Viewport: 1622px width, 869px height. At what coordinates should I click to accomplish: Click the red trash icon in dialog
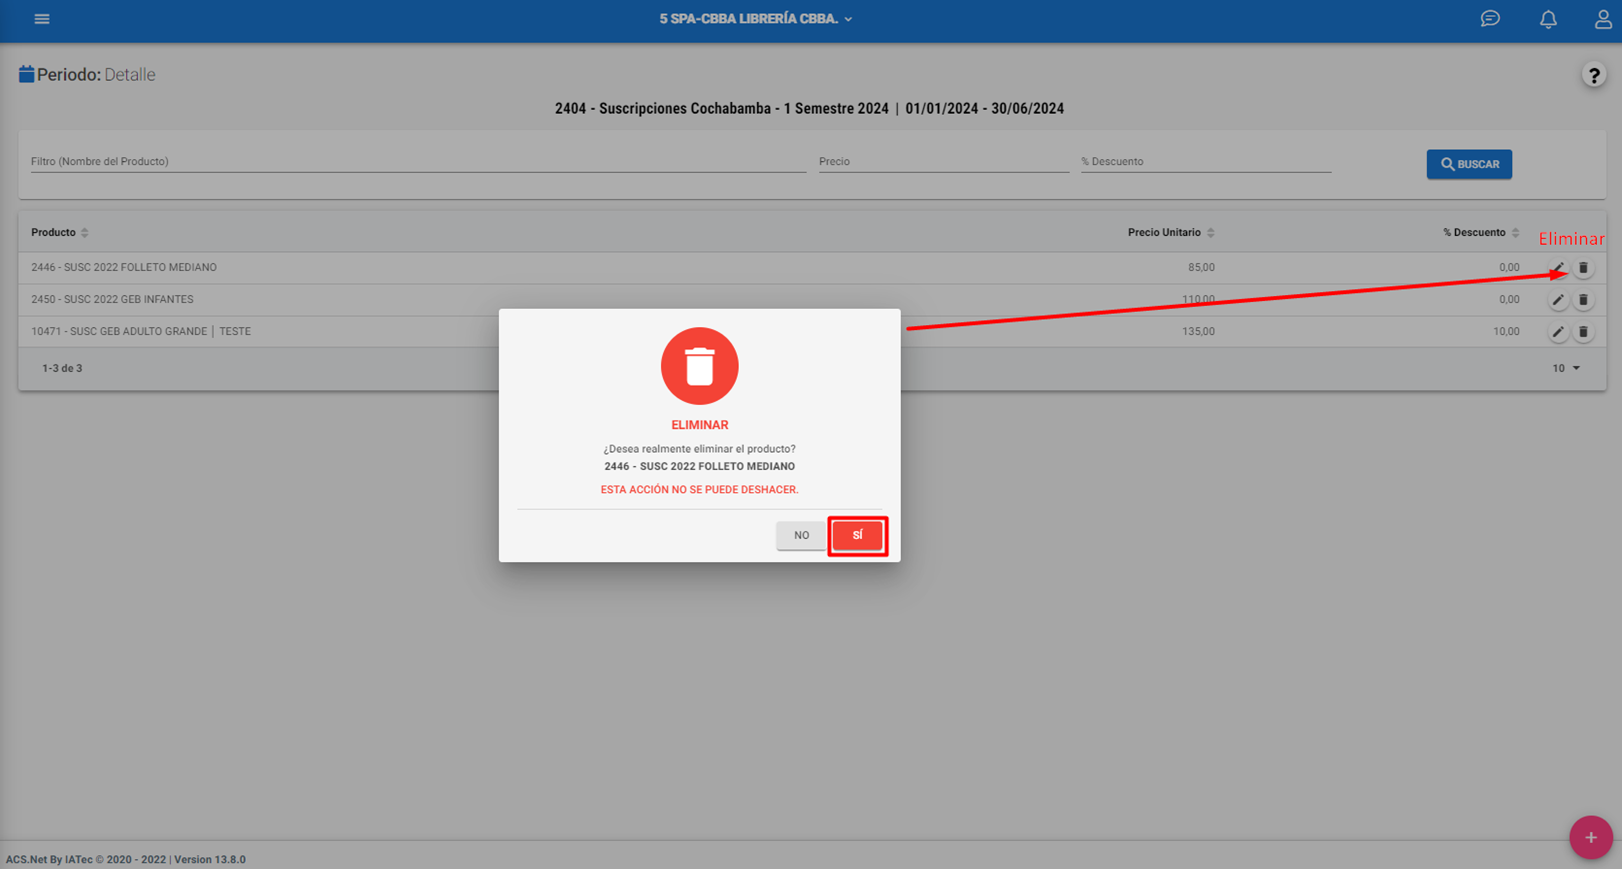click(700, 366)
